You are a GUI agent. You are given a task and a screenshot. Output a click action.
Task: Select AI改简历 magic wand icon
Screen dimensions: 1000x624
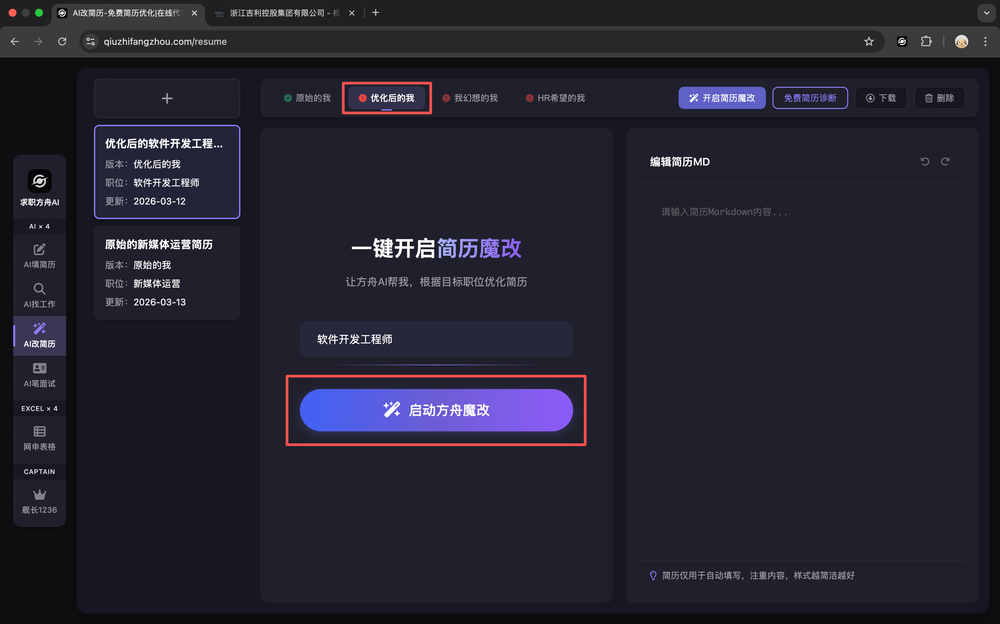[40, 329]
